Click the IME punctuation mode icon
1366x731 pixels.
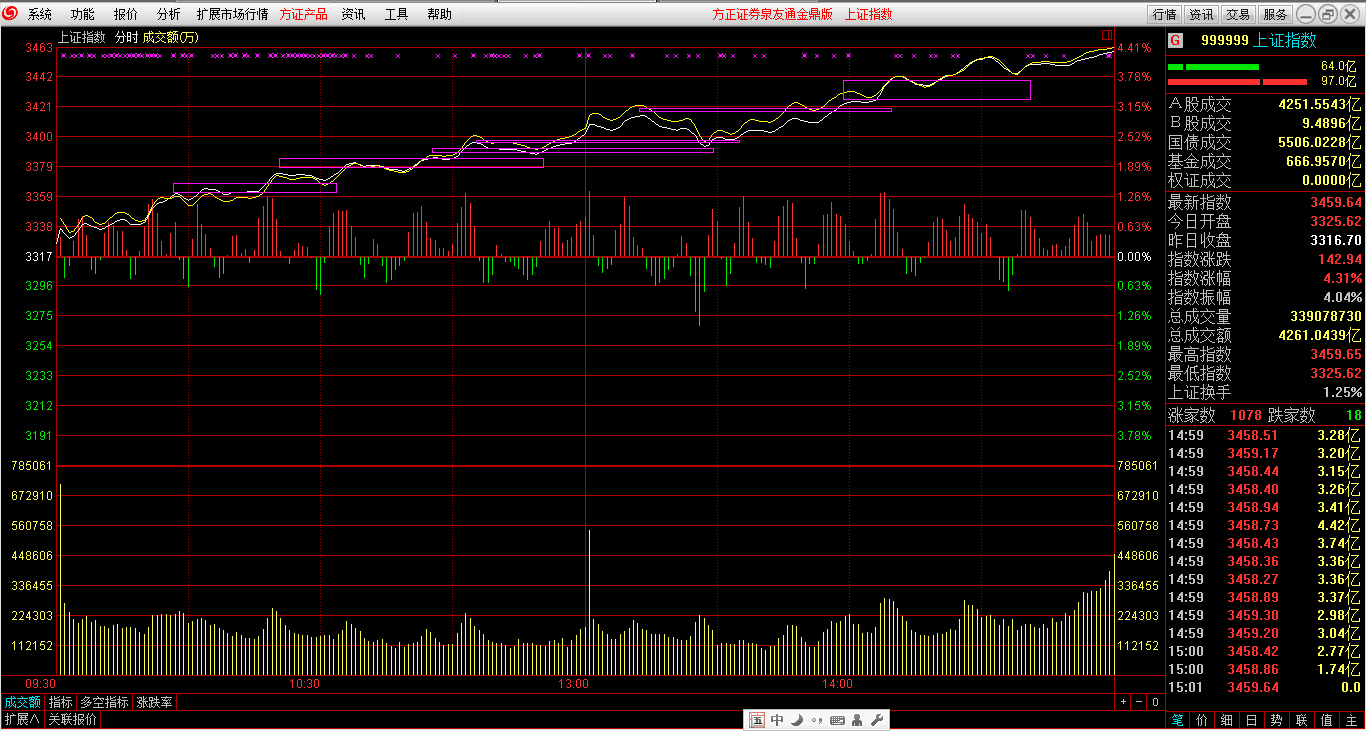click(x=817, y=720)
